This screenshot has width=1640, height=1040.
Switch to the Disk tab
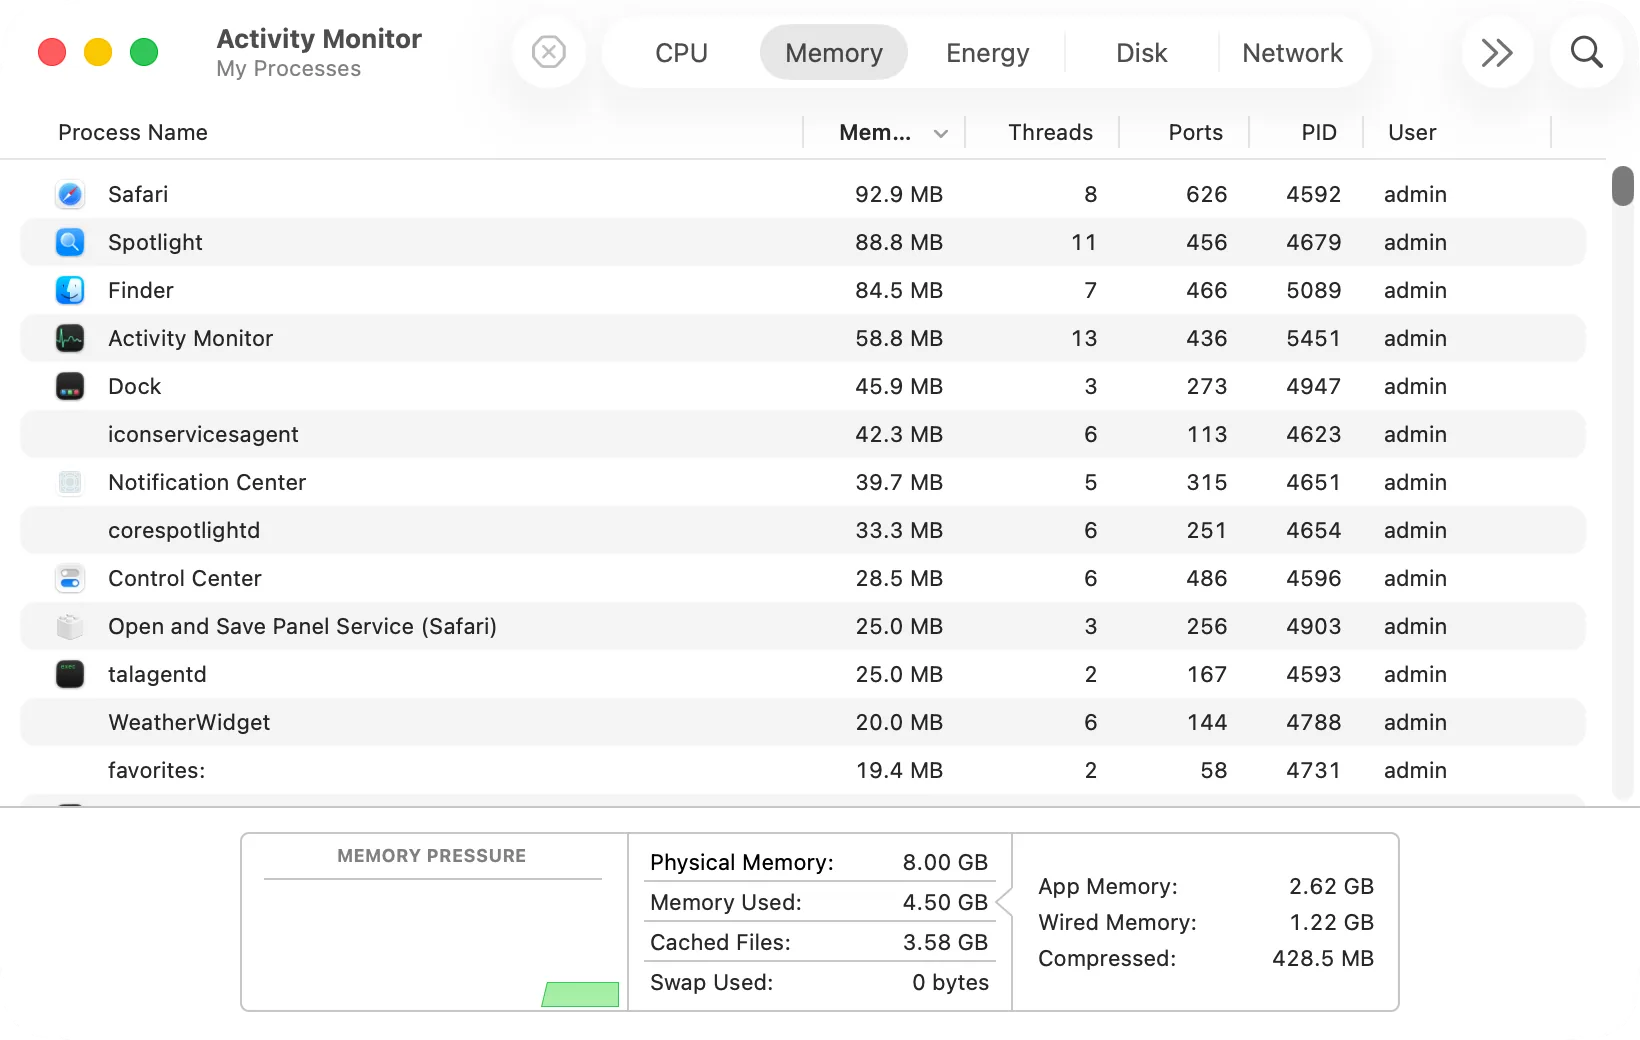pyautogui.click(x=1142, y=53)
